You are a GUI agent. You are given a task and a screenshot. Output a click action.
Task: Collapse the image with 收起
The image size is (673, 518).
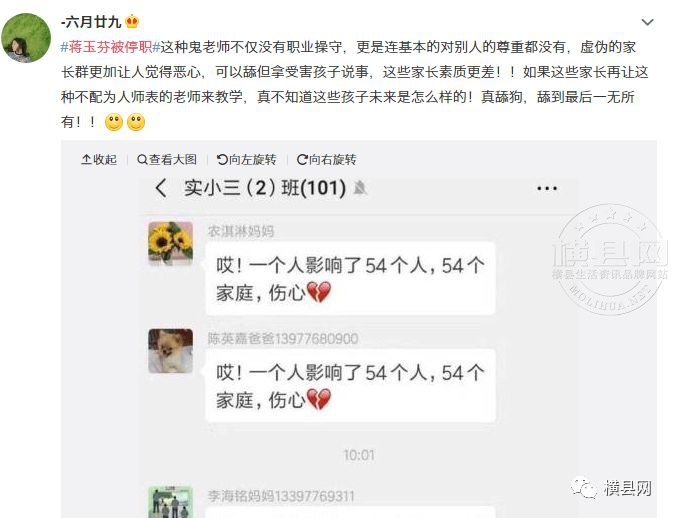[99, 160]
